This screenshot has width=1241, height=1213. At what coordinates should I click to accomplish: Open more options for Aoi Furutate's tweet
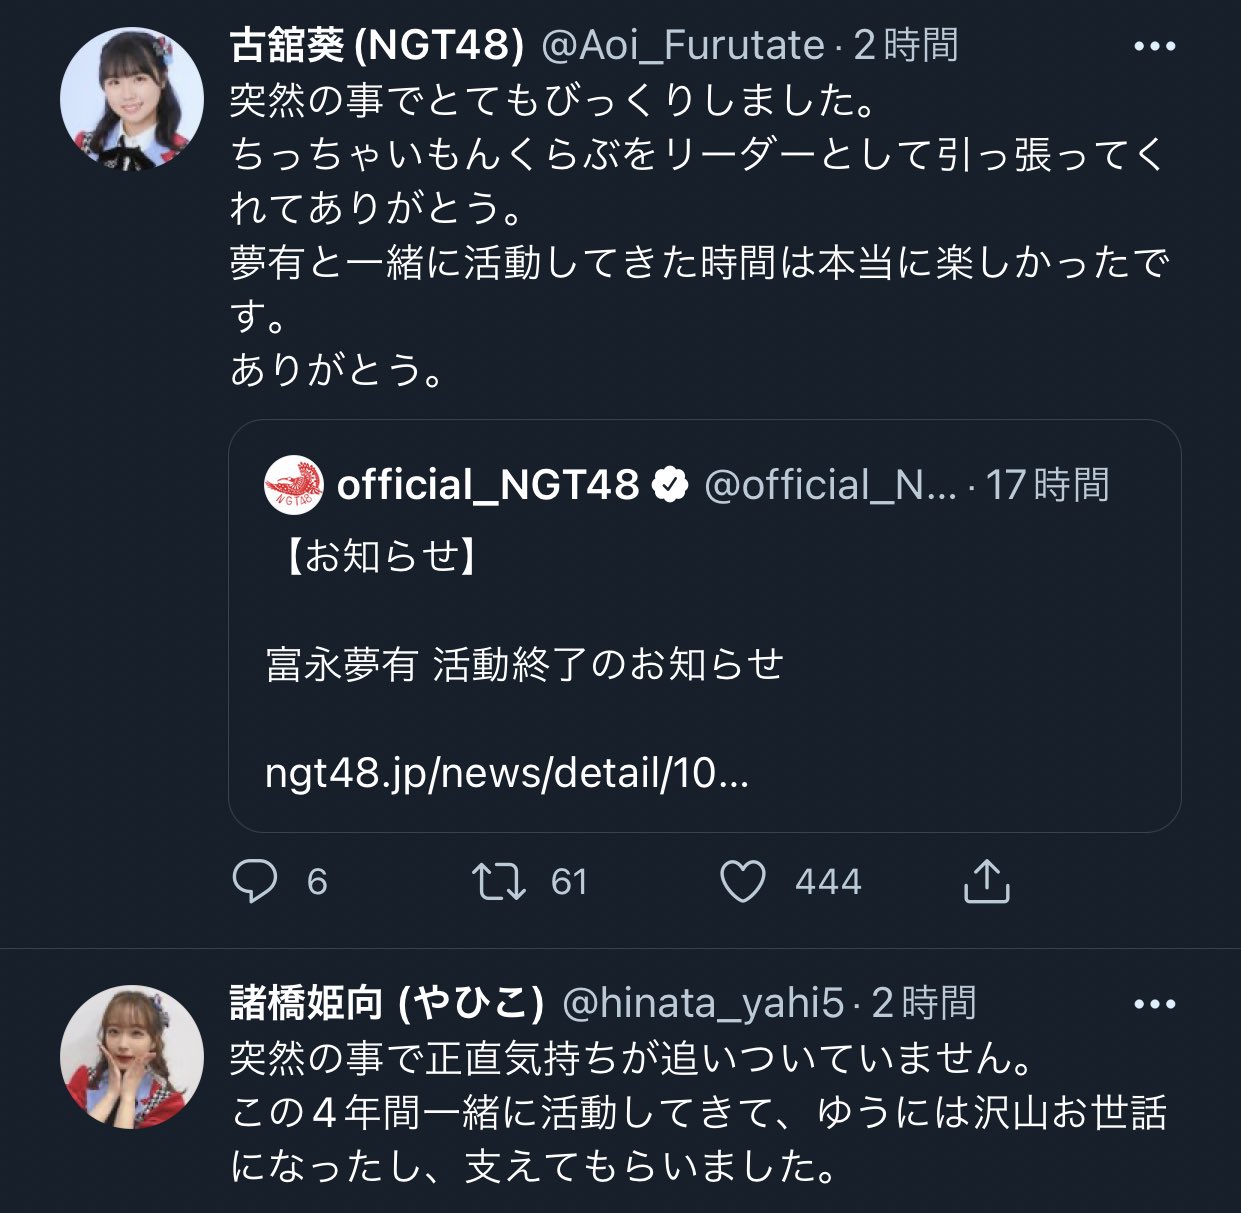[1154, 46]
